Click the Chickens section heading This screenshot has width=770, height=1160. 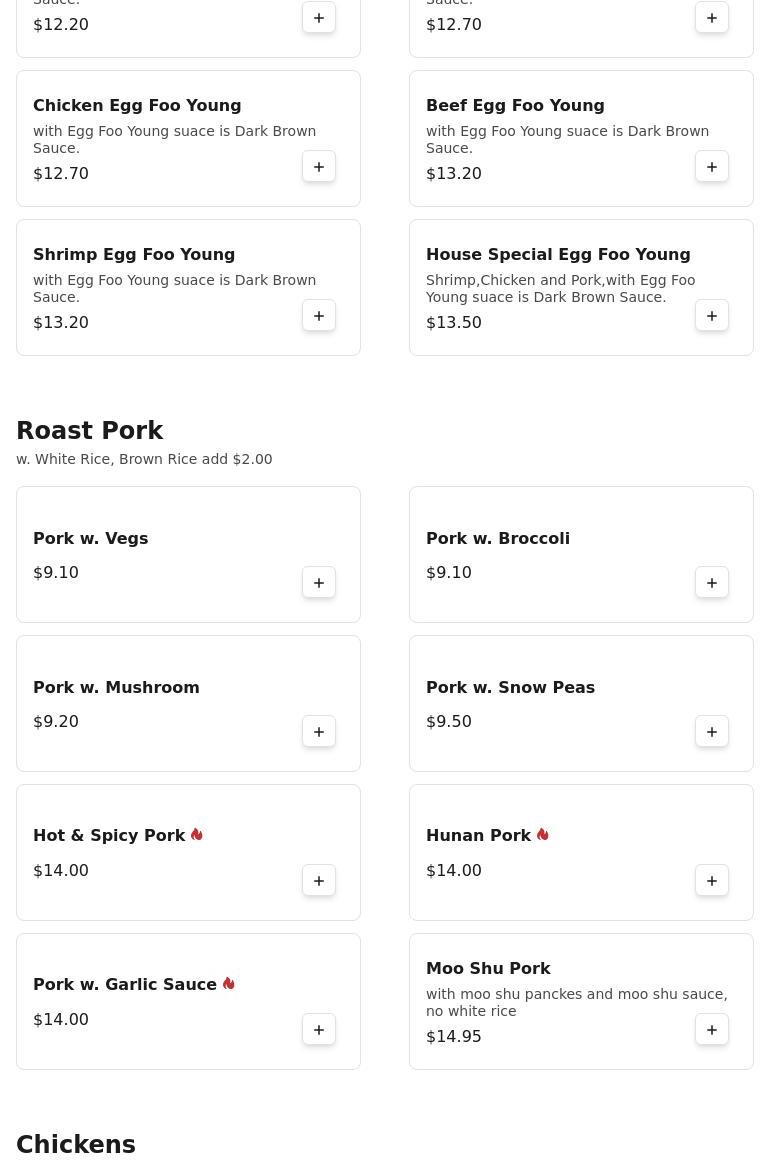(76, 1144)
